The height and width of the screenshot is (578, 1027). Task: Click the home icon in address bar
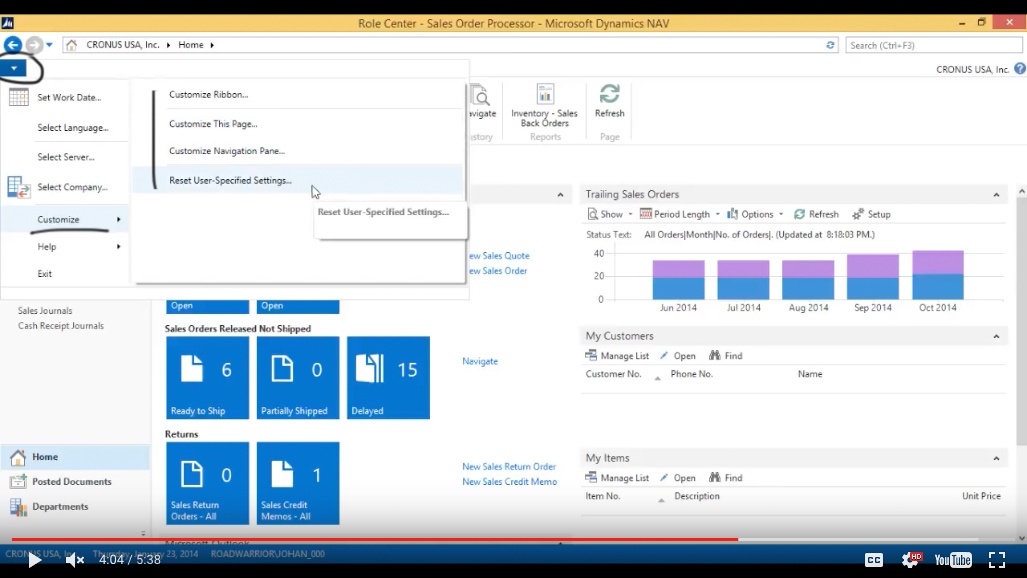[x=71, y=45]
